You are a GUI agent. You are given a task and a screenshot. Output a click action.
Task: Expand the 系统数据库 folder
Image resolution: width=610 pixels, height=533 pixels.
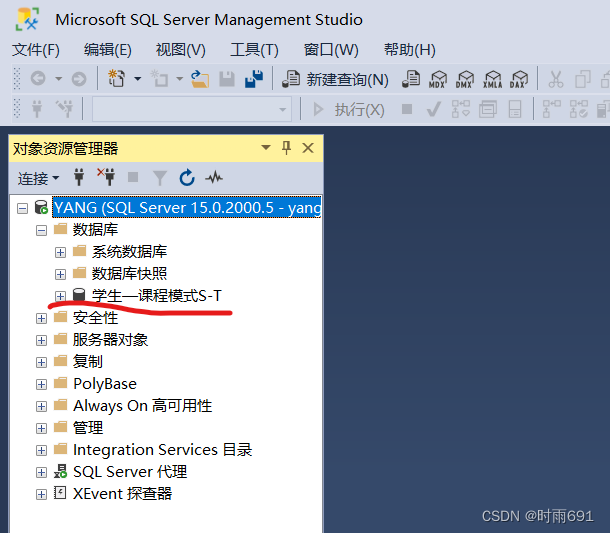tap(60, 252)
